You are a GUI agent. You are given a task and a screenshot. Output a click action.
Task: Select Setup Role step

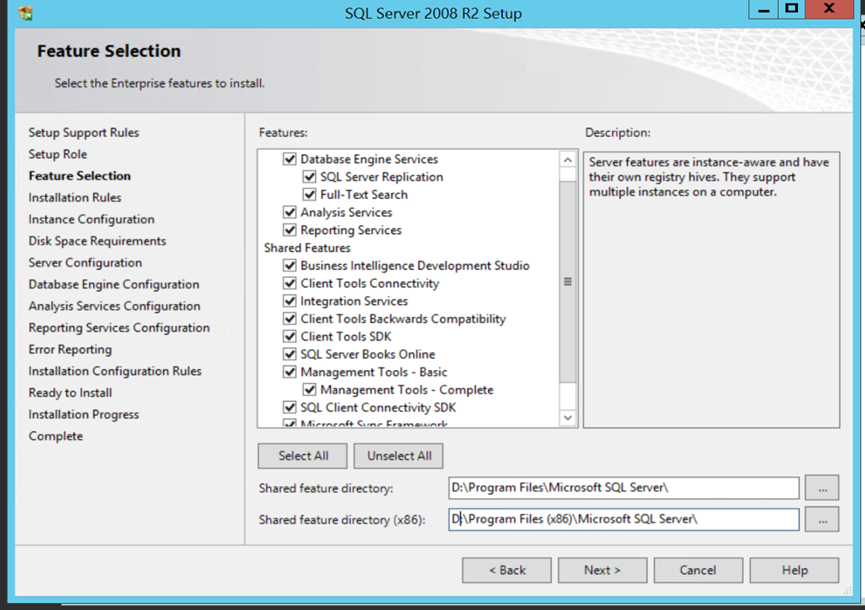click(x=58, y=154)
